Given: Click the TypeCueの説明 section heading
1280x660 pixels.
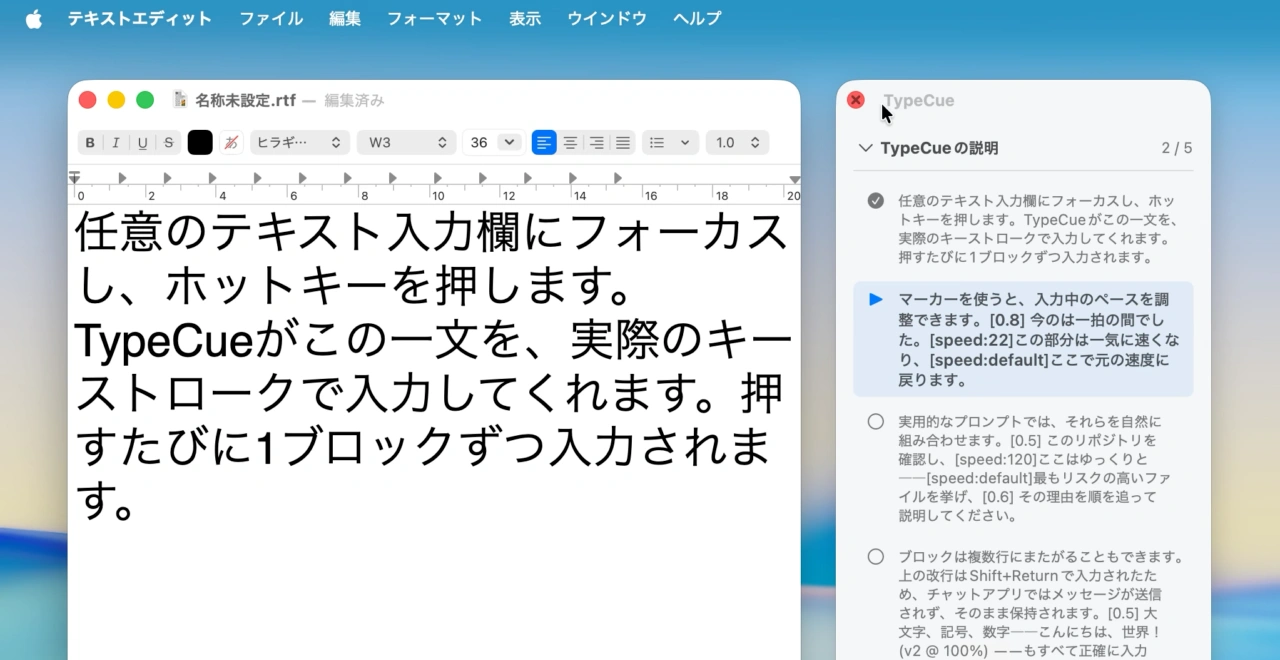Looking at the screenshot, I should (x=939, y=148).
